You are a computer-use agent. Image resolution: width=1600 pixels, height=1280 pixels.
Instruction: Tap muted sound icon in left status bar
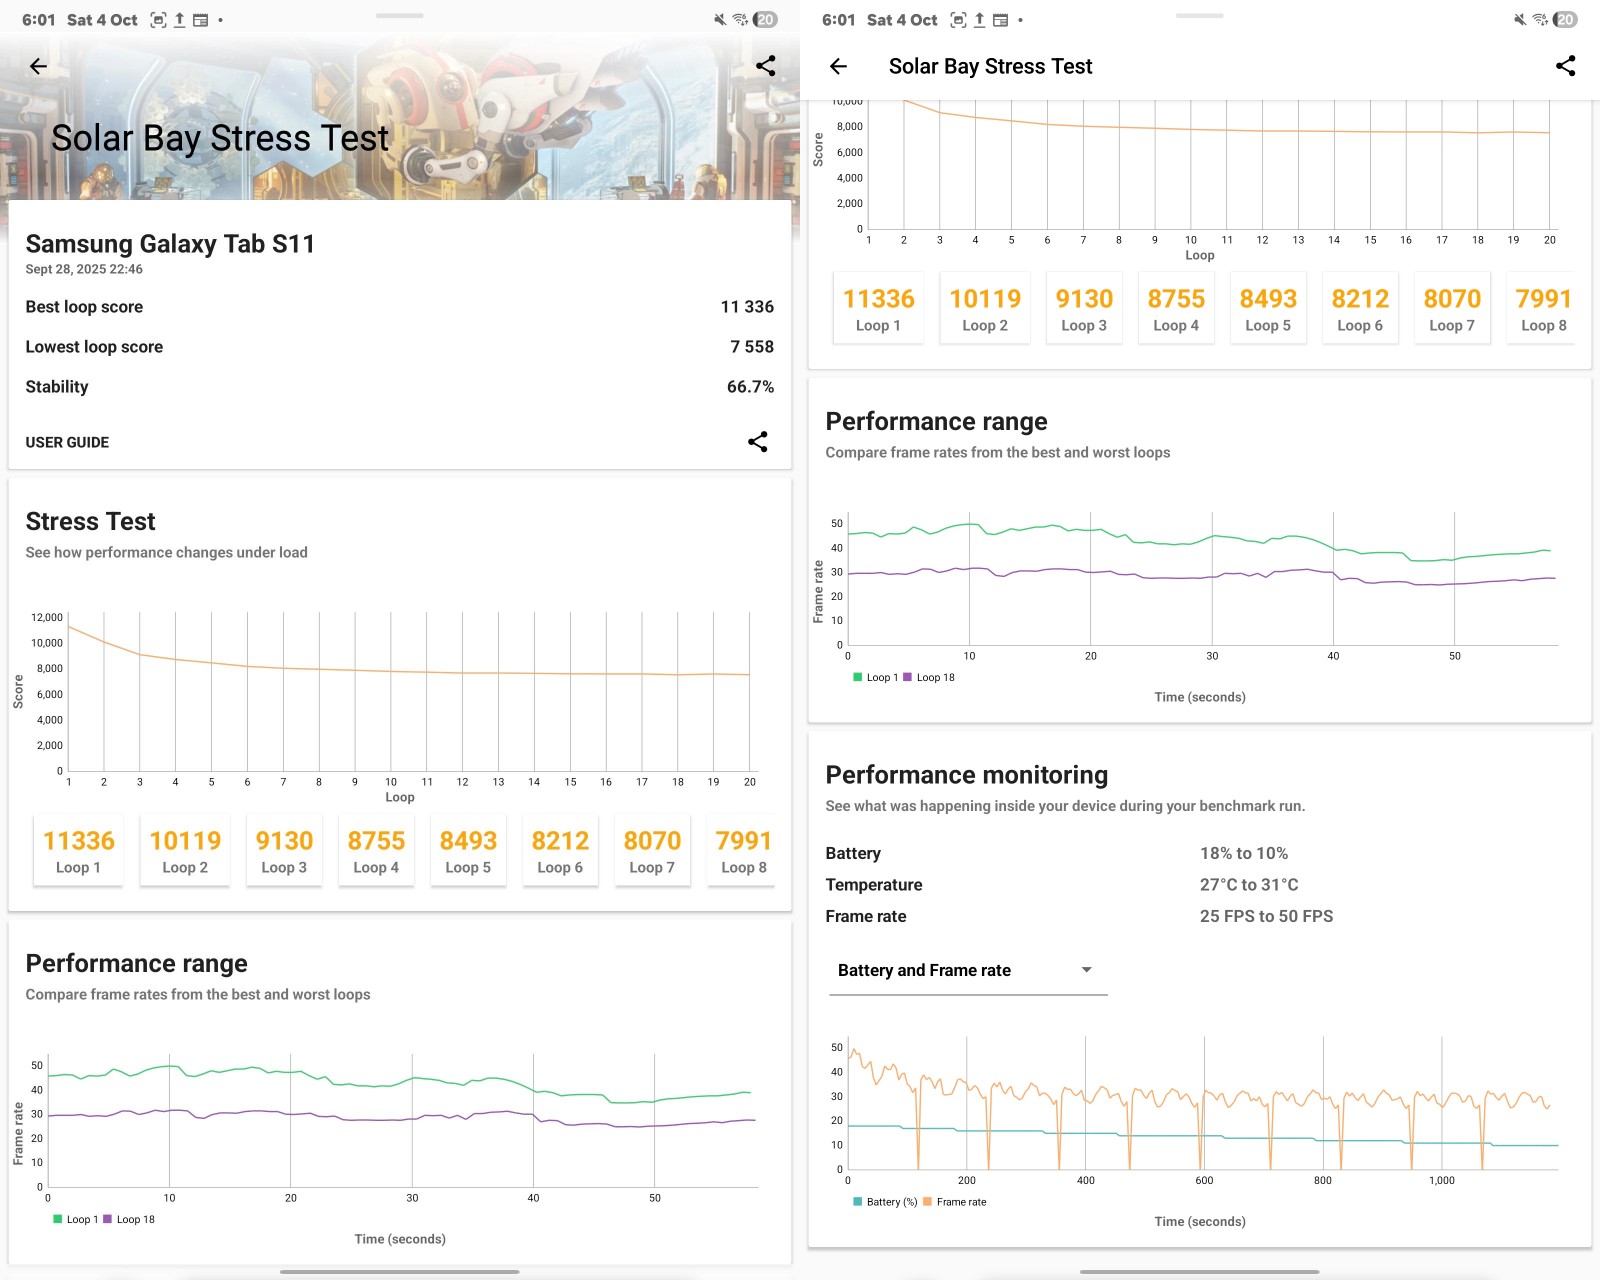(x=719, y=20)
